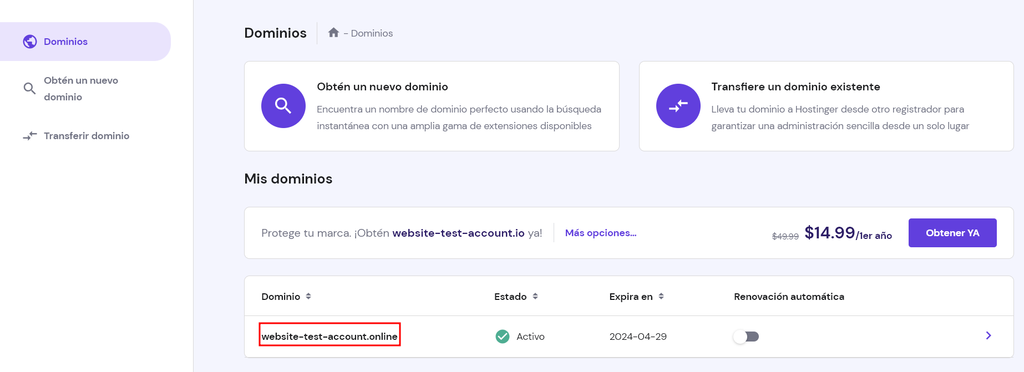Select the Transfiere un dominio existente card title
Viewport: 1024px width, 372px height.
click(x=795, y=87)
